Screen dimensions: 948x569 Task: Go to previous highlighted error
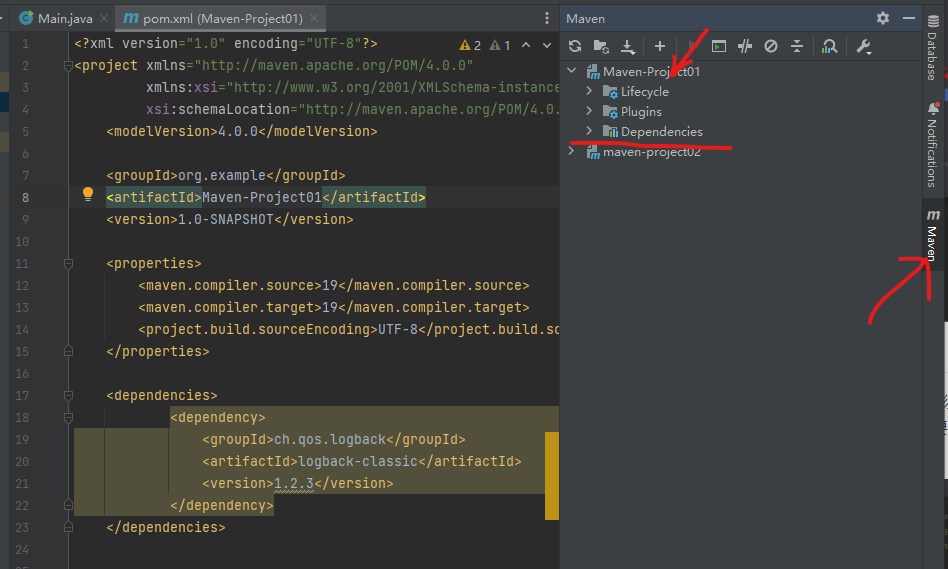click(x=526, y=45)
